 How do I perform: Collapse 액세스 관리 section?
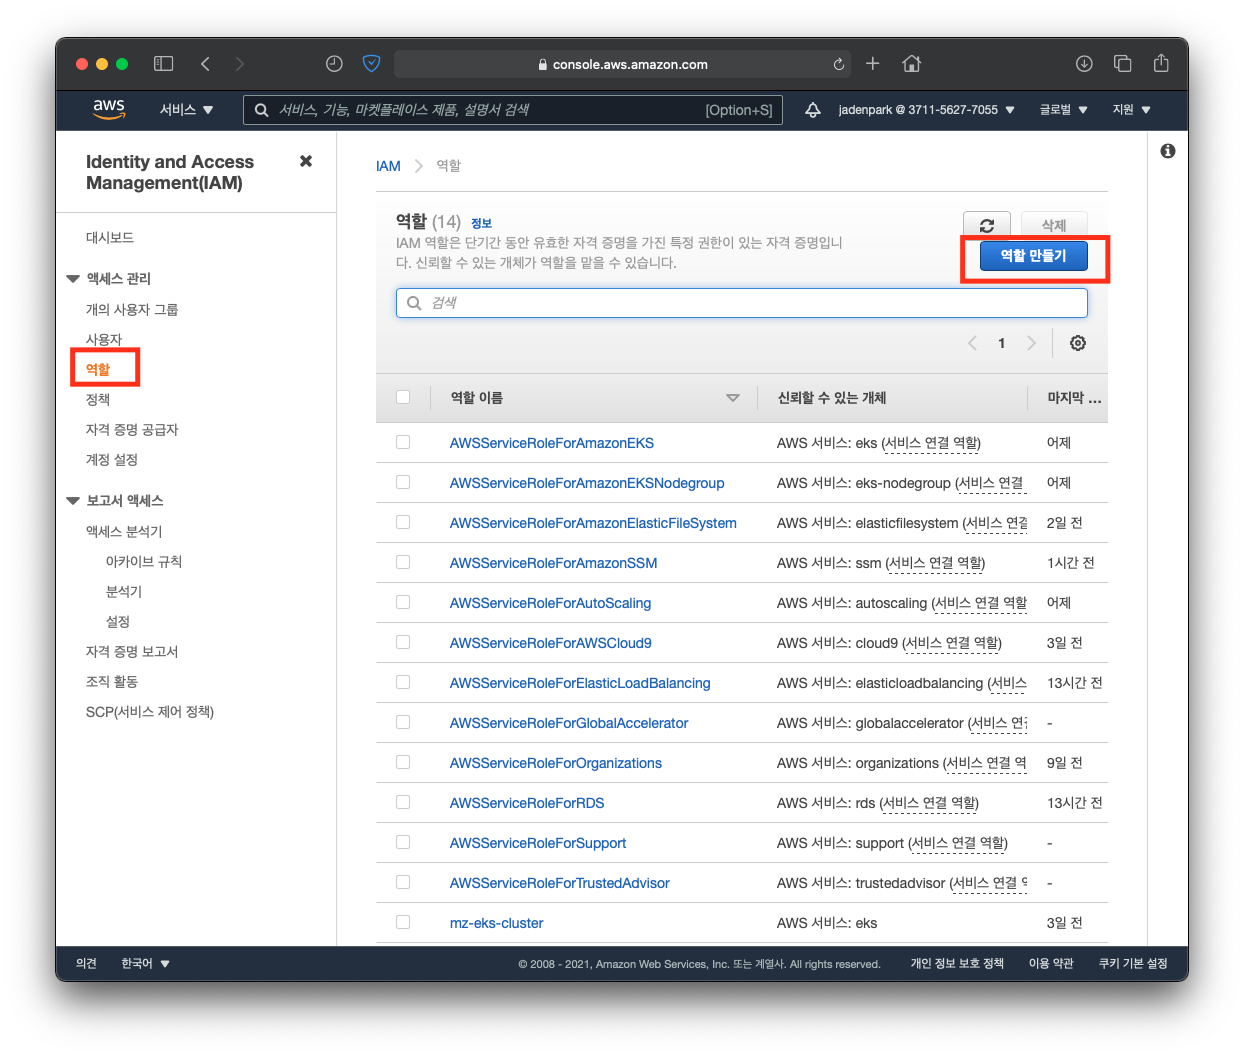click(x=73, y=279)
